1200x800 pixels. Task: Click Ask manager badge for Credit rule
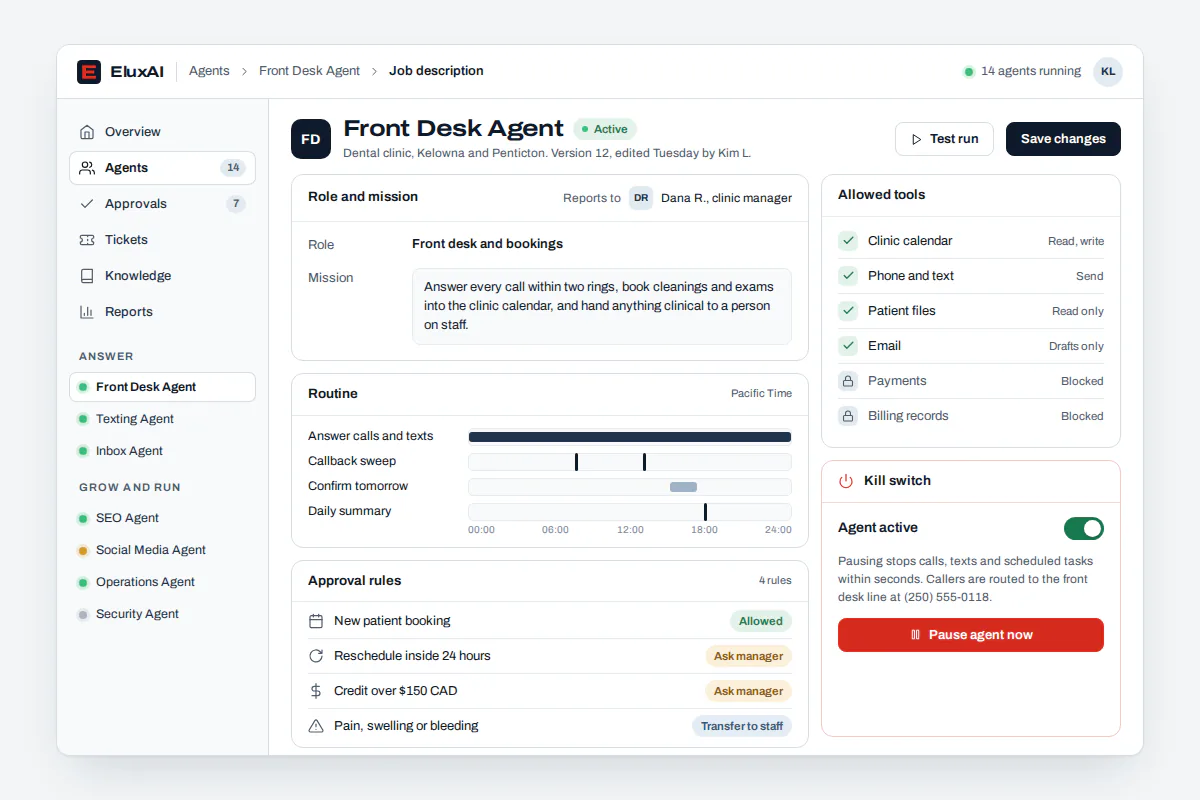point(748,691)
